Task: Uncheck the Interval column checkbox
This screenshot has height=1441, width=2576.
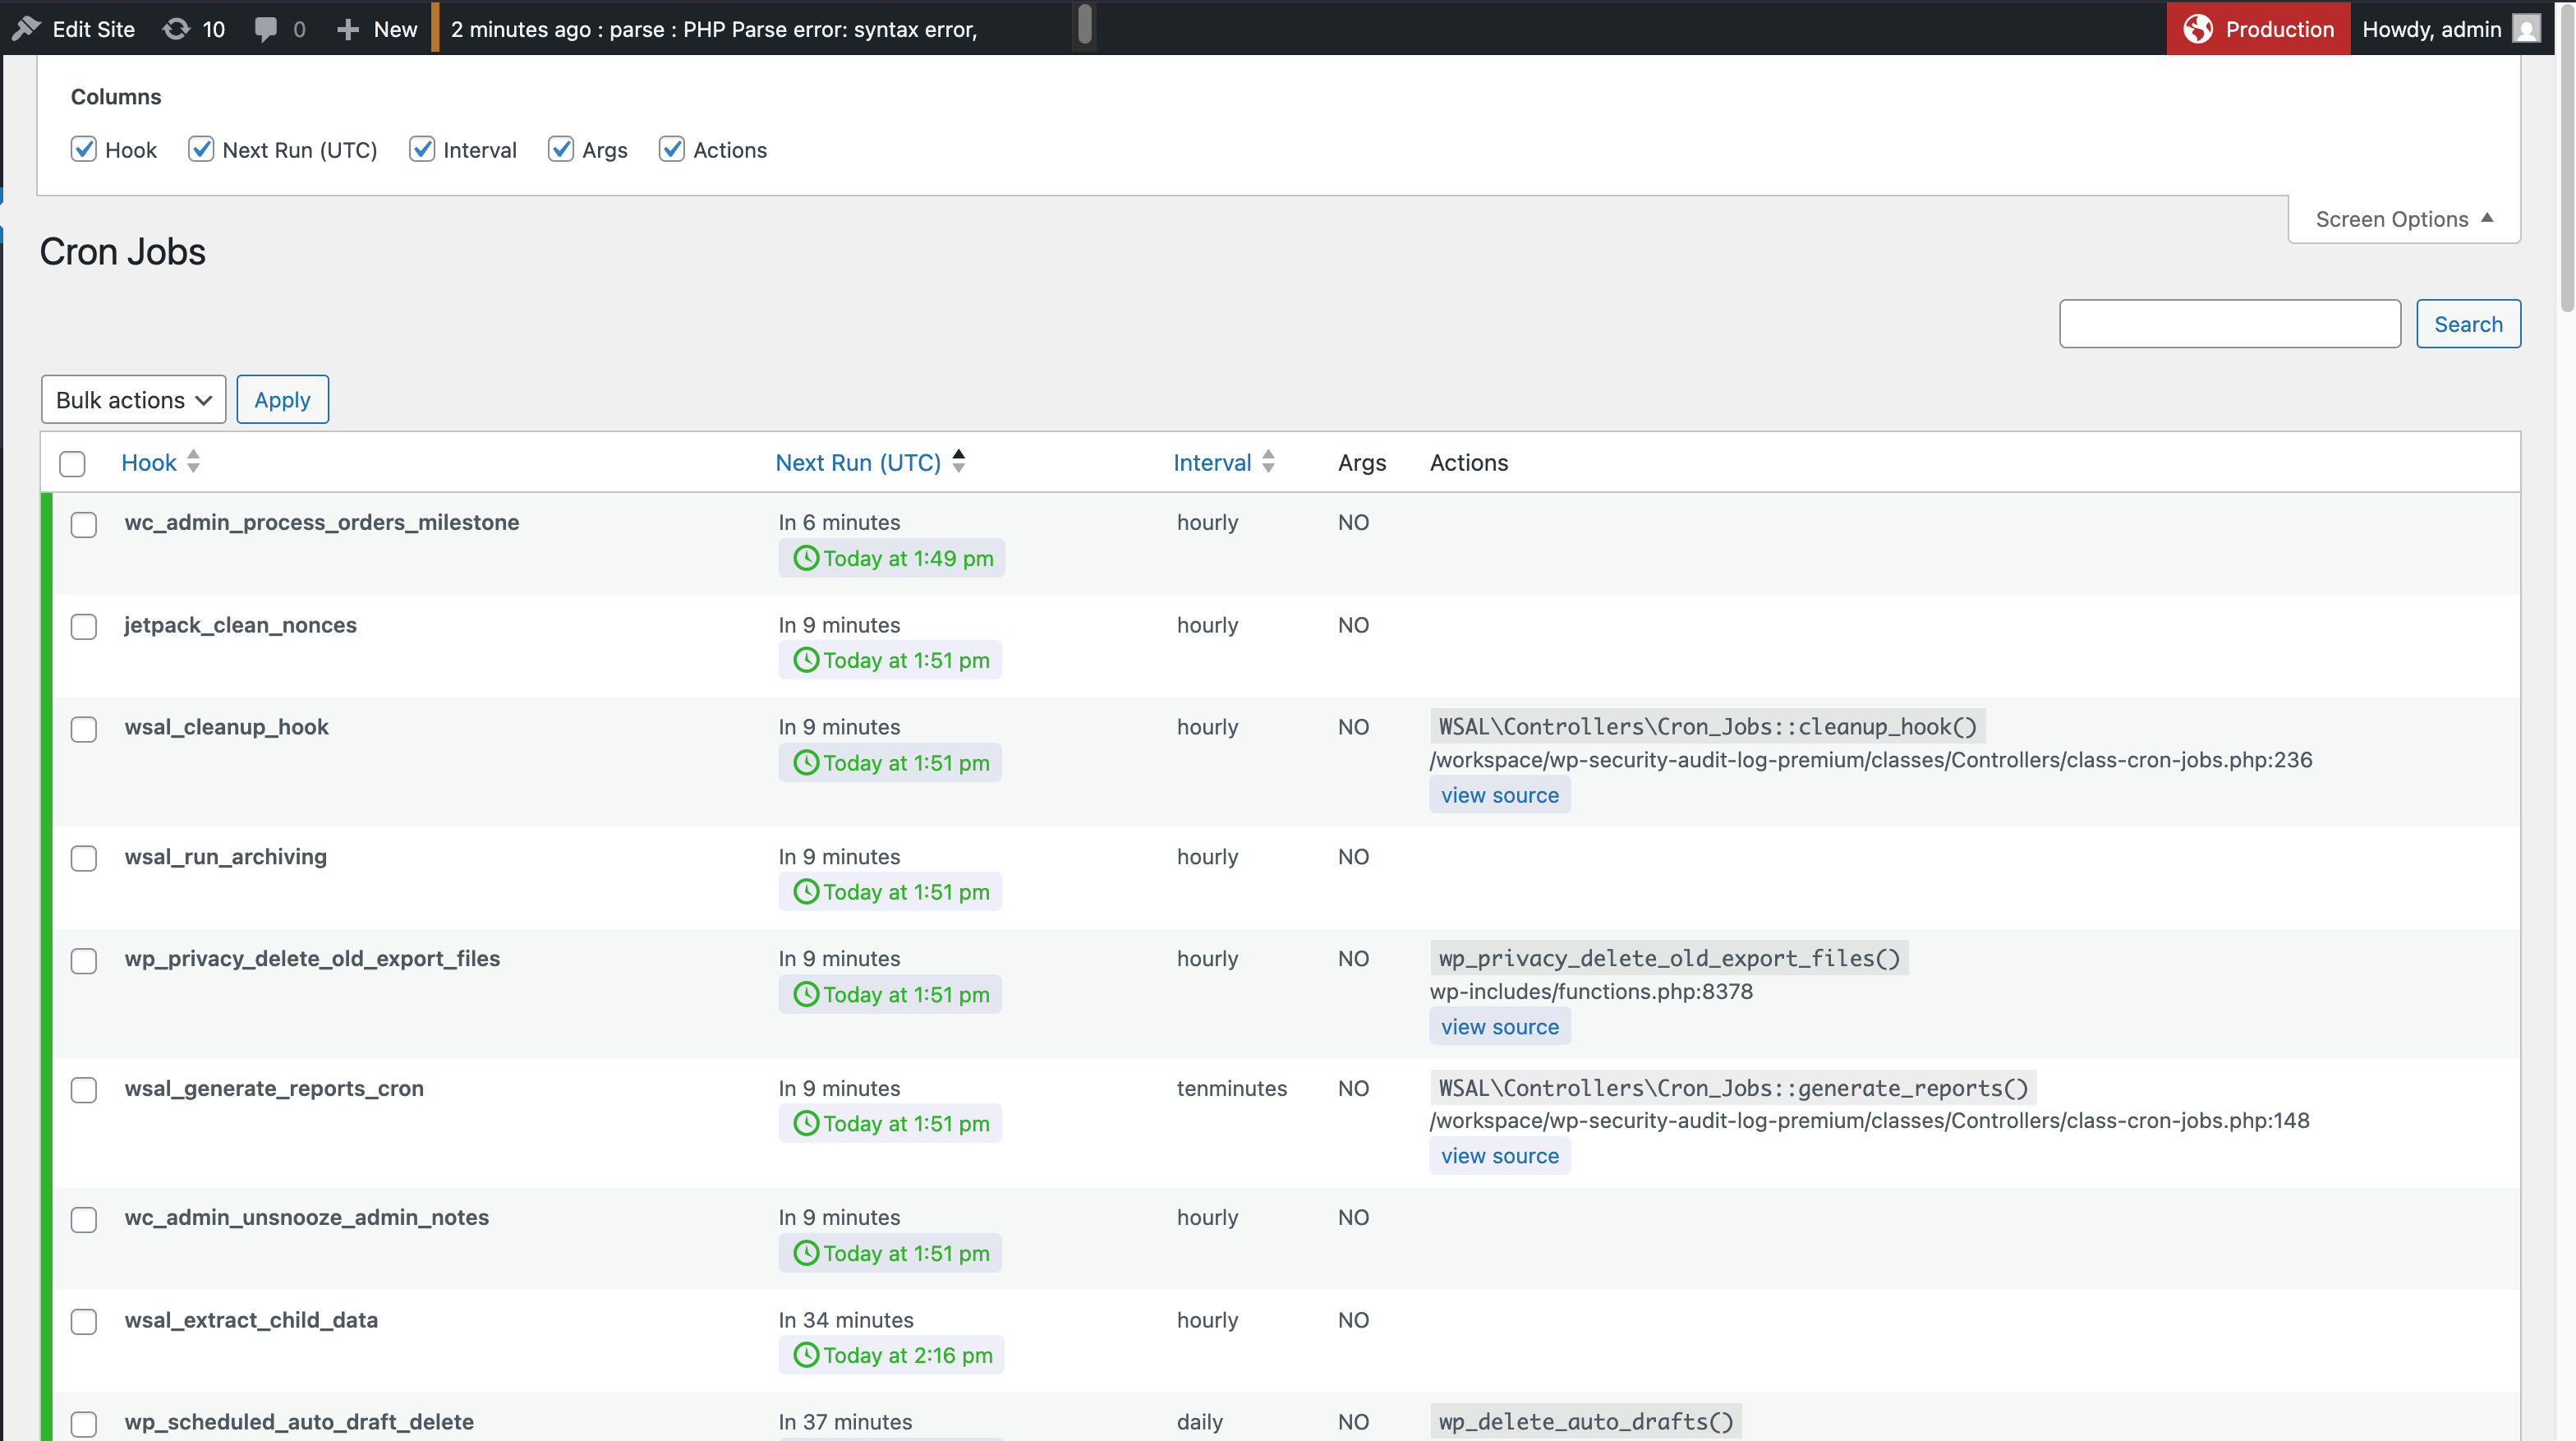Action: (422, 150)
